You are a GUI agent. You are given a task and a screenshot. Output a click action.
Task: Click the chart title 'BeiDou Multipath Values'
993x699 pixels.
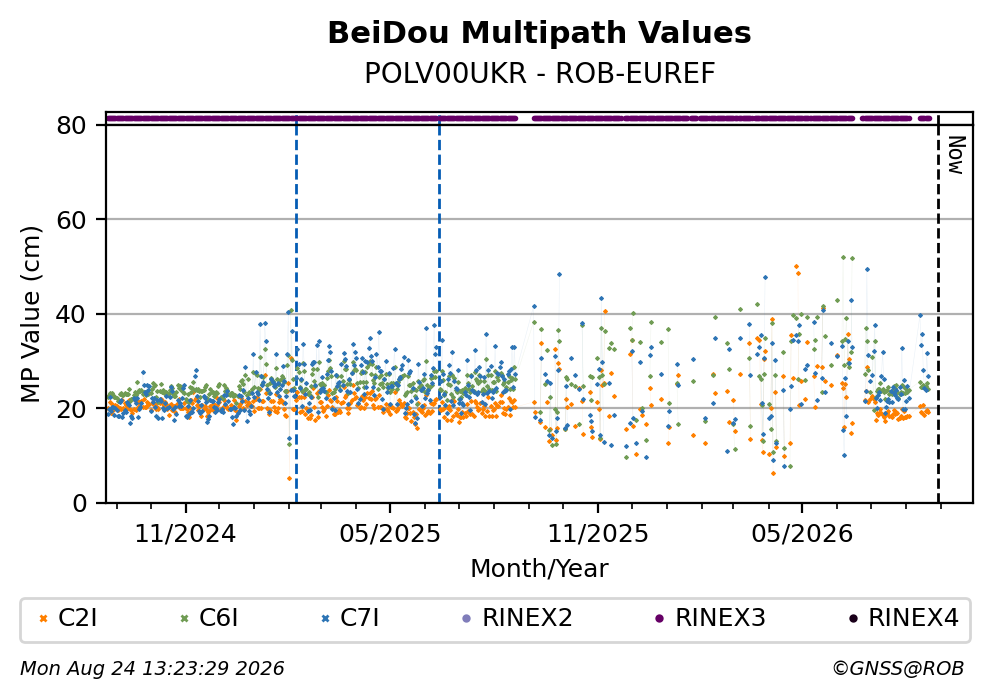tap(539, 33)
